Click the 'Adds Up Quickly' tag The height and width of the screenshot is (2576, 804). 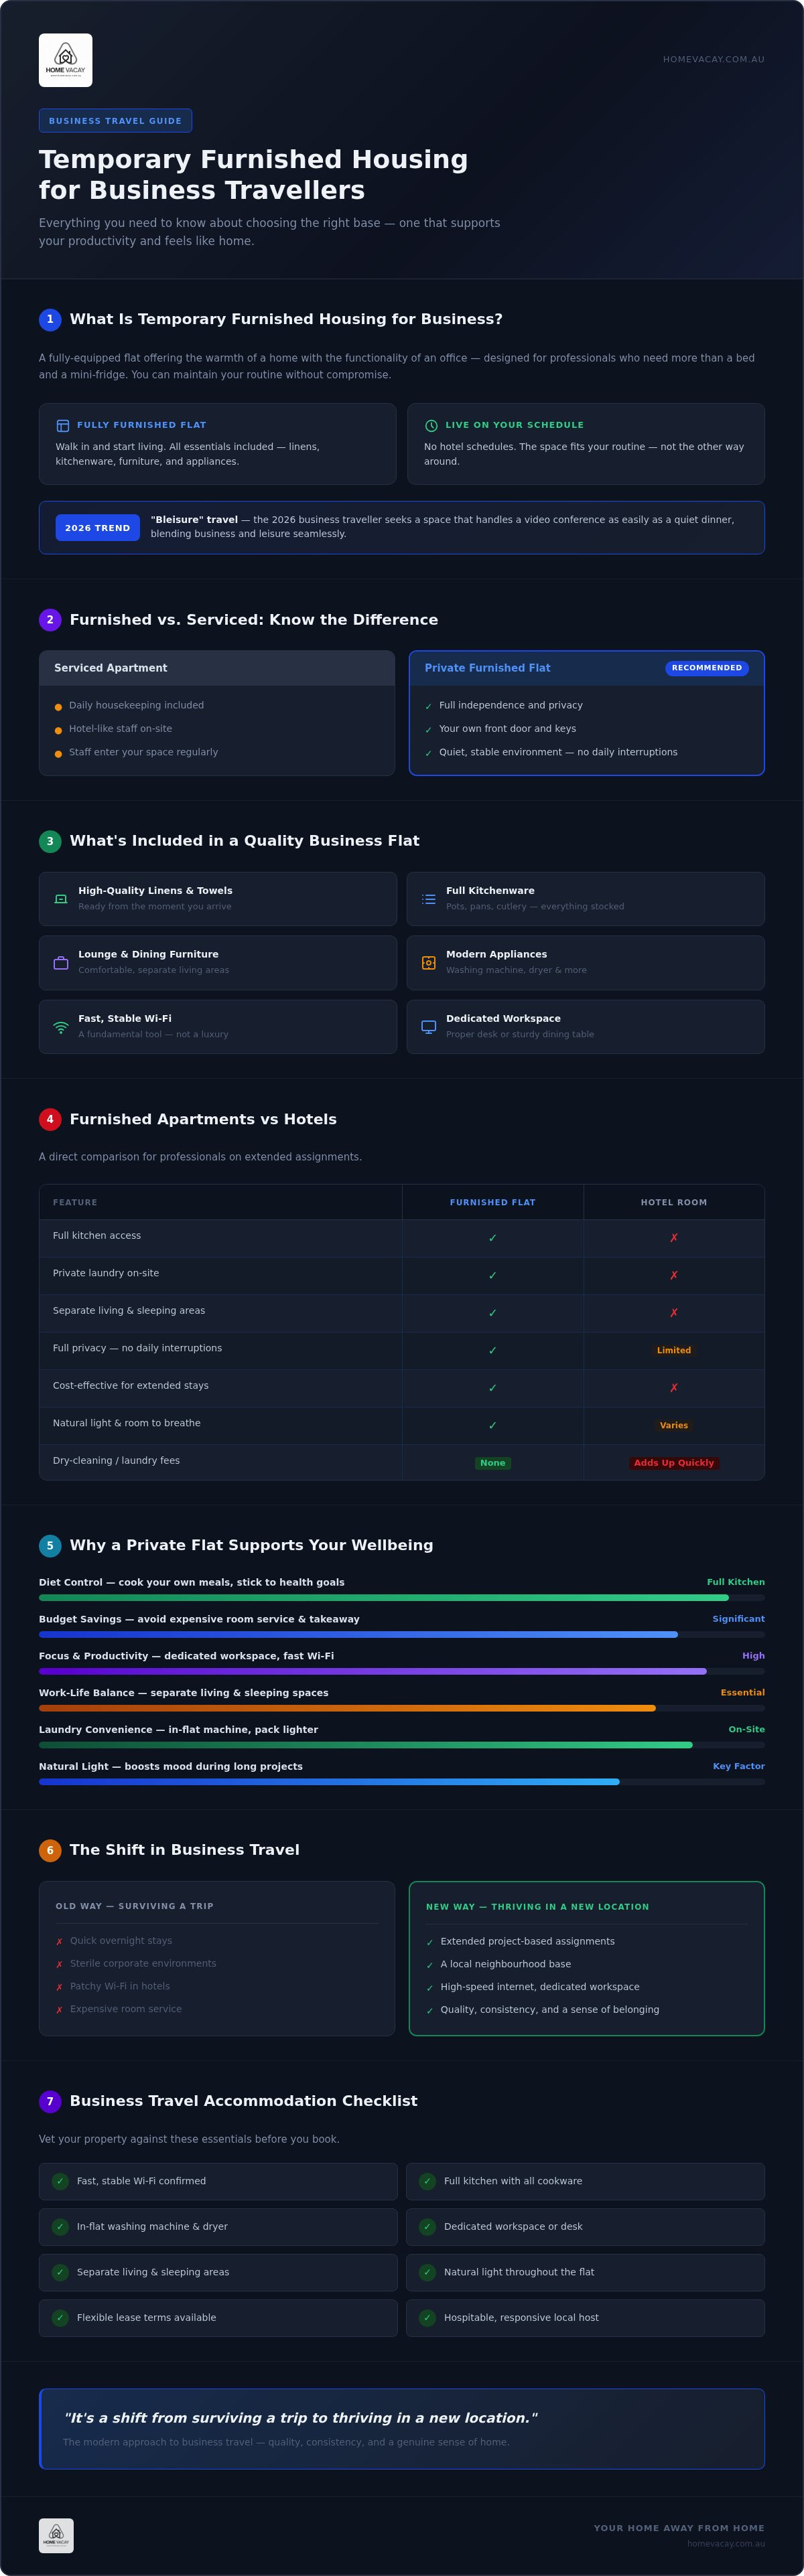tap(674, 1463)
